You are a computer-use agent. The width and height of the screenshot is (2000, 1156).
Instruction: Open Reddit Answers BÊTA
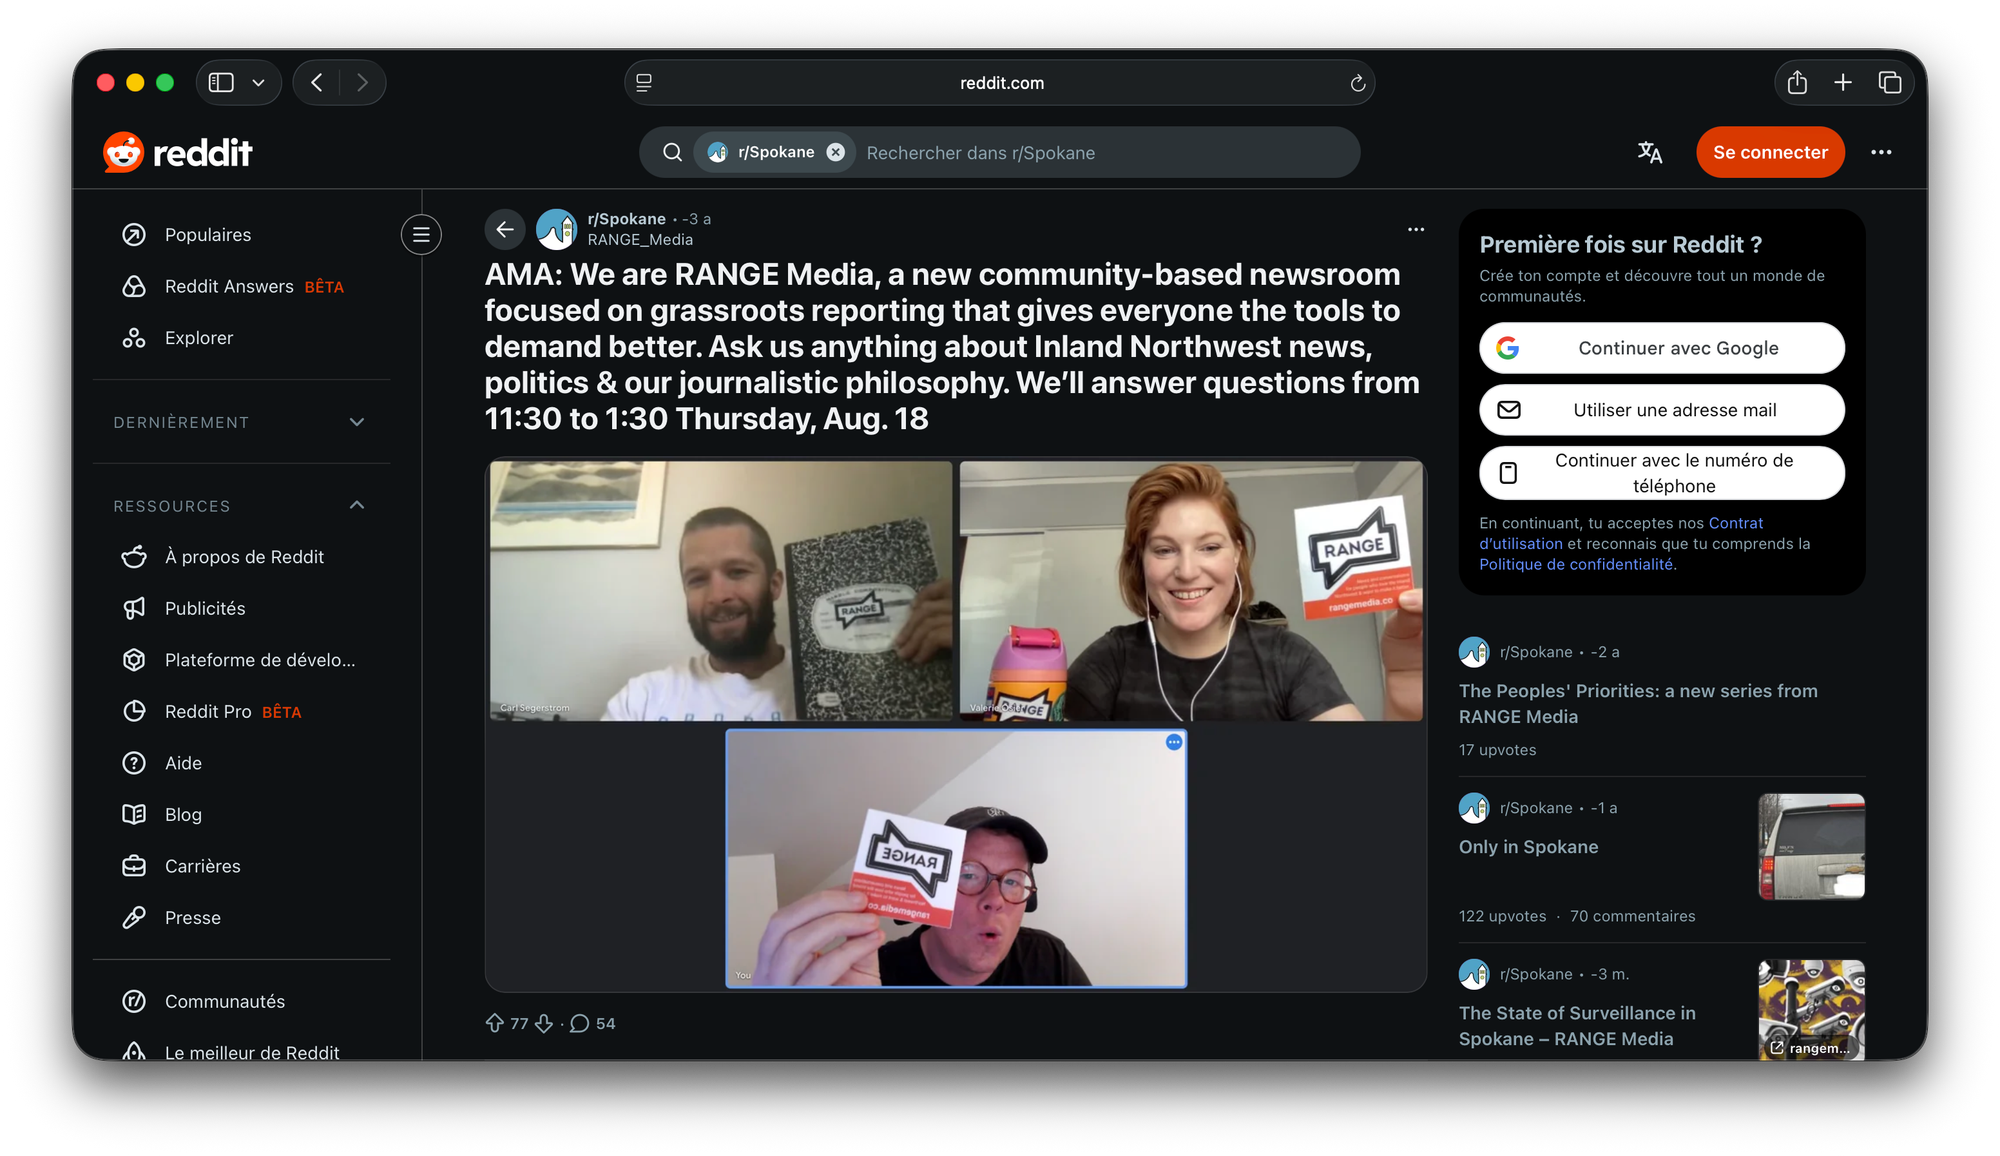pyautogui.click(x=242, y=286)
